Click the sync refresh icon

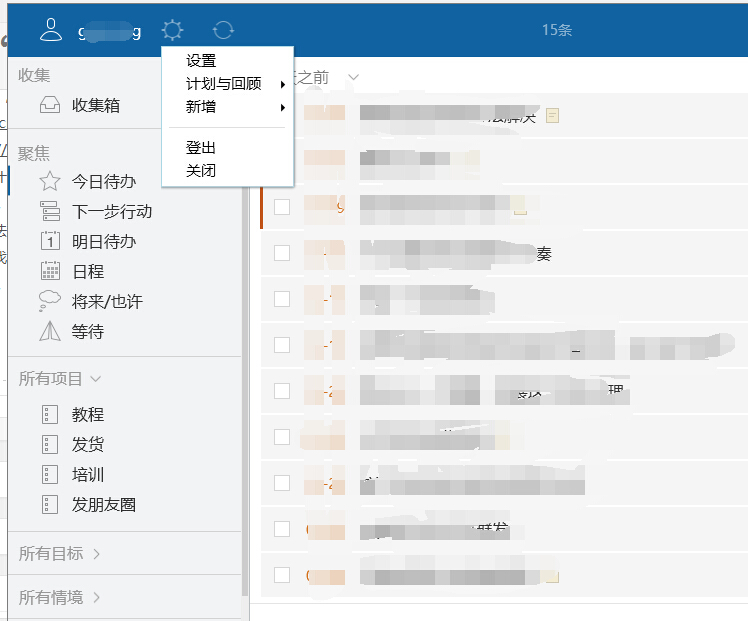[x=224, y=30]
